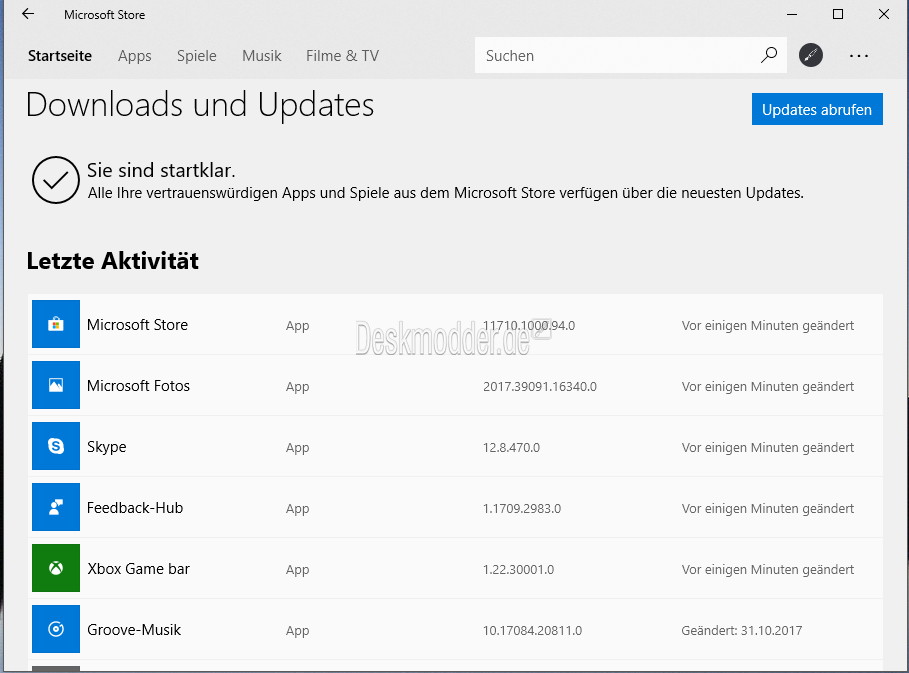Select the Feedback-Hub row name

(135, 508)
